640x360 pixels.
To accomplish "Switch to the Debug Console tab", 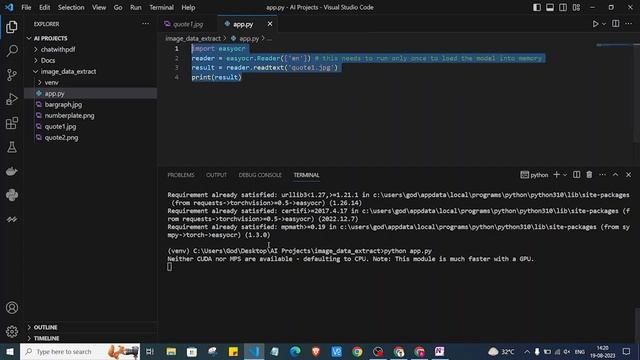I will click(x=260, y=175).
